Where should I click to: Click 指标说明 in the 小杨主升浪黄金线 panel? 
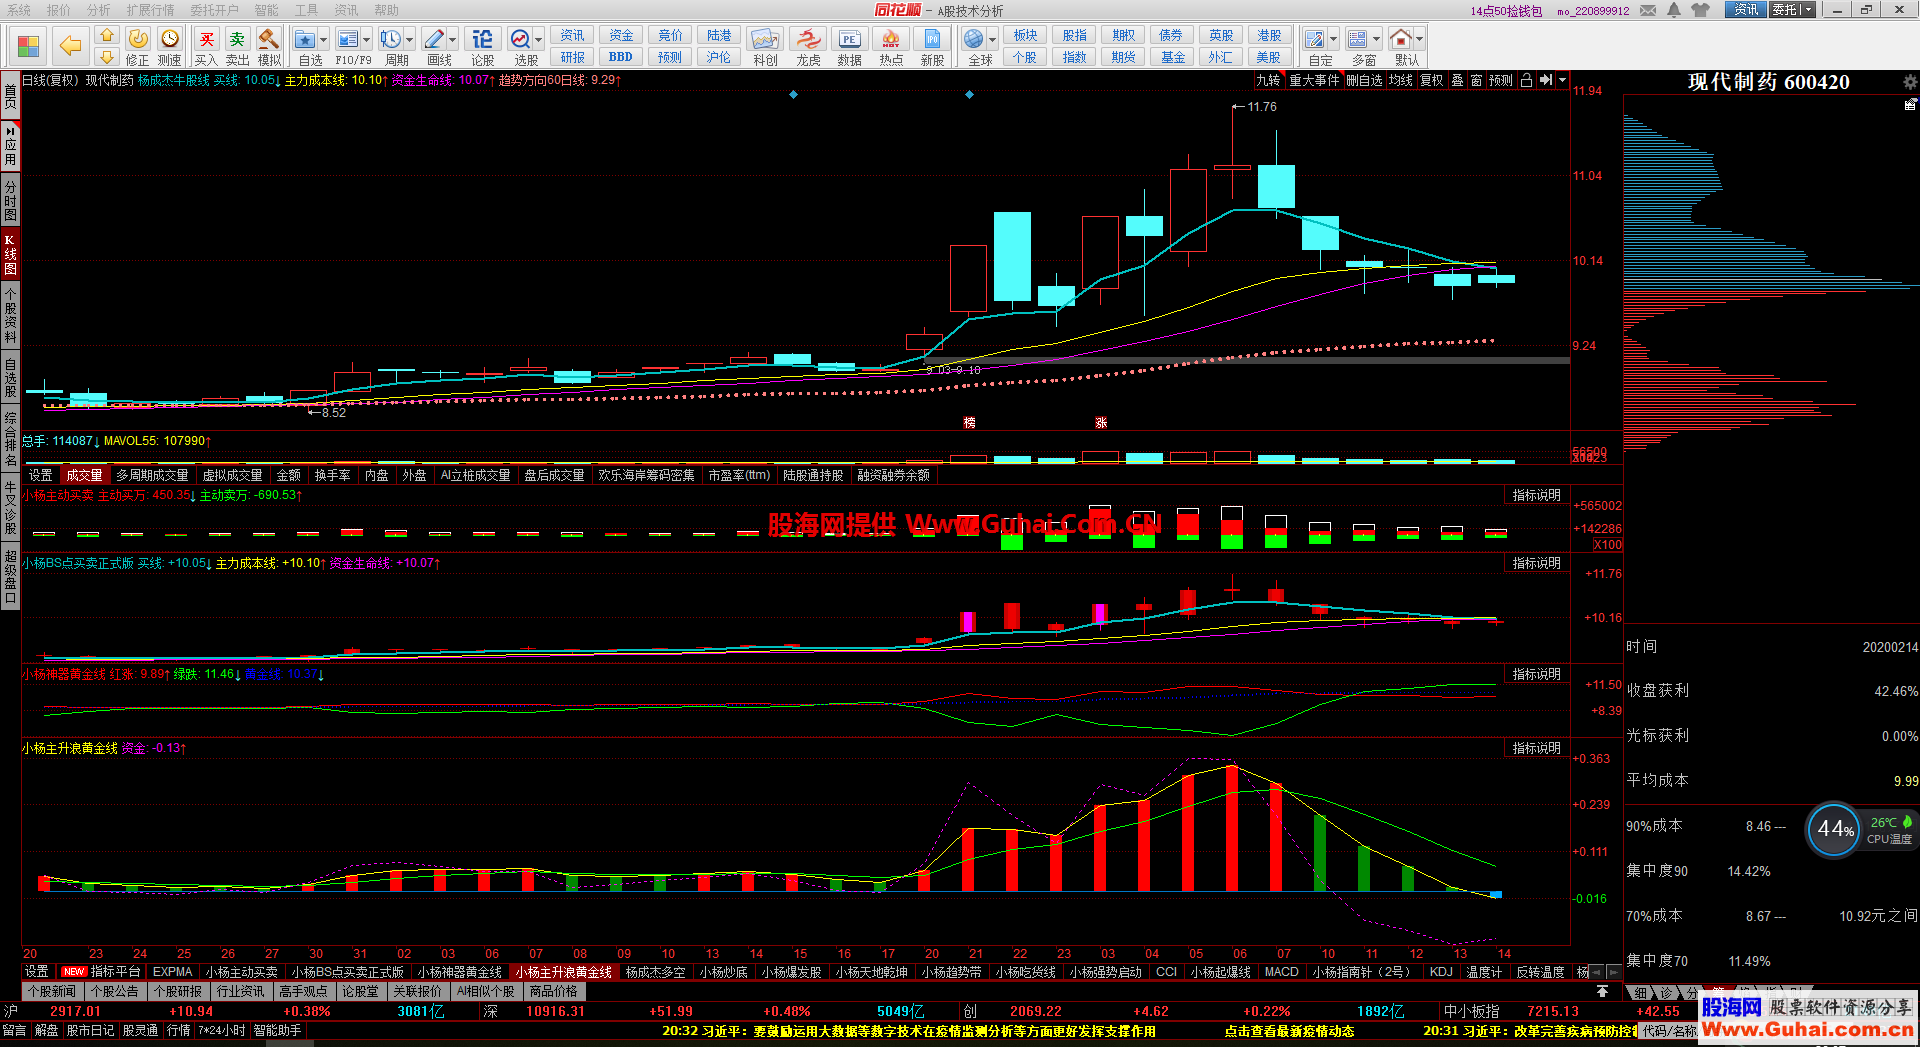(x=1536, y=748)
